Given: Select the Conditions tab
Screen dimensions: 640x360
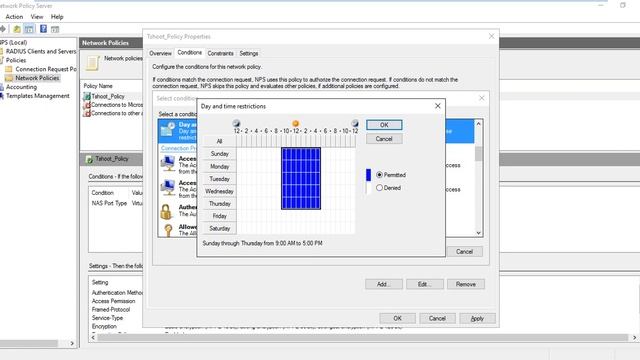Looking at the screenshot, I should click(x=189, y=53).
